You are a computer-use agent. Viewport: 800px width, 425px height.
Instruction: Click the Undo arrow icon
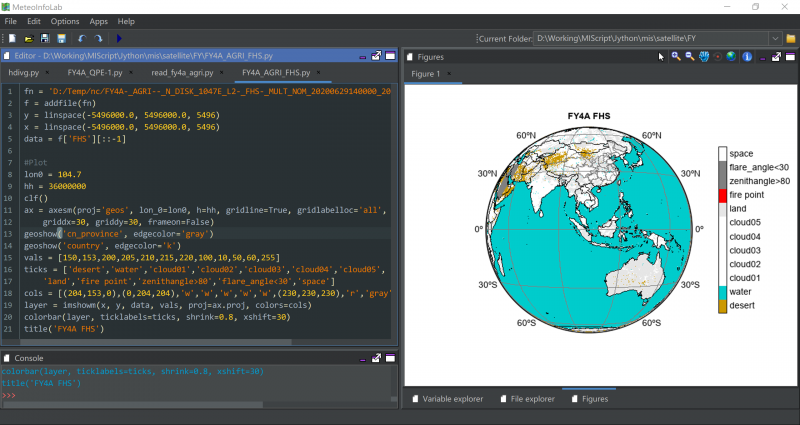[x=81, y=38]
